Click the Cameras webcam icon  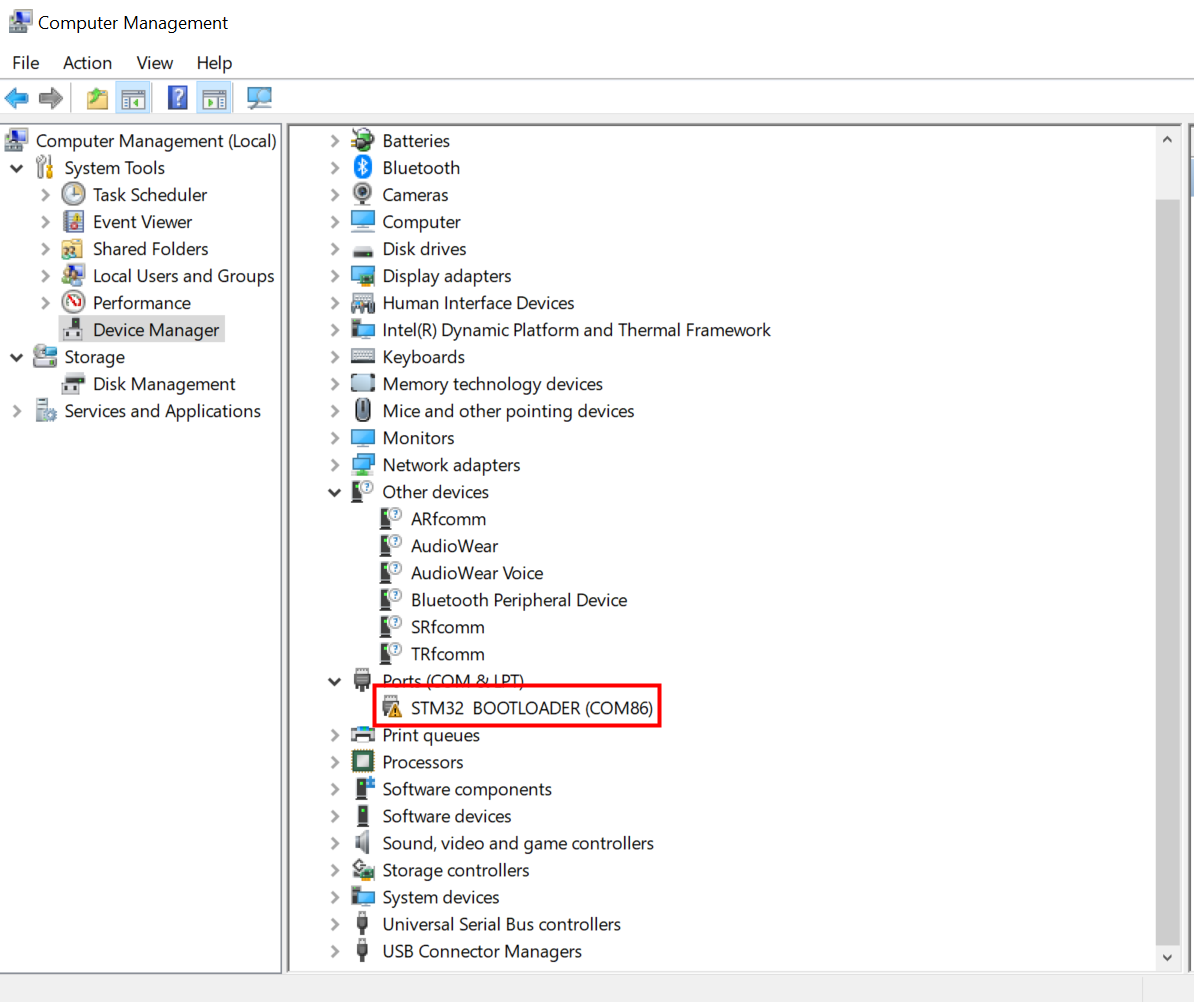(362, 193)
